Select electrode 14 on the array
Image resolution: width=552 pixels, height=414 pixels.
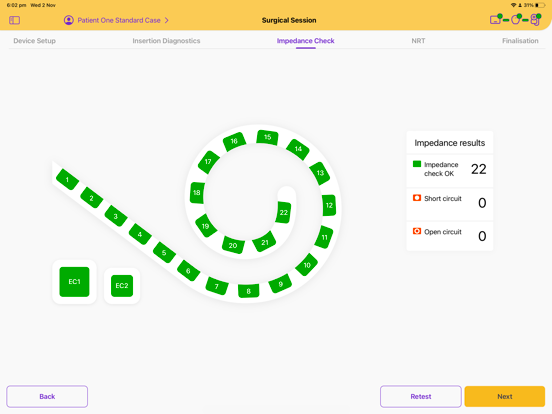(298, 149)
